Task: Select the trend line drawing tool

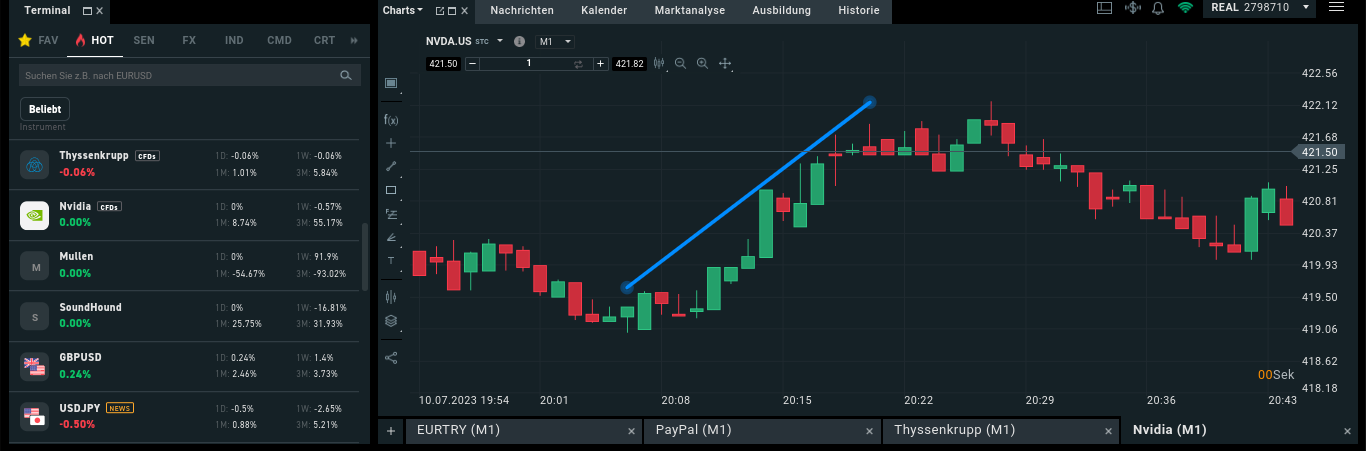Action: point(391,166)
